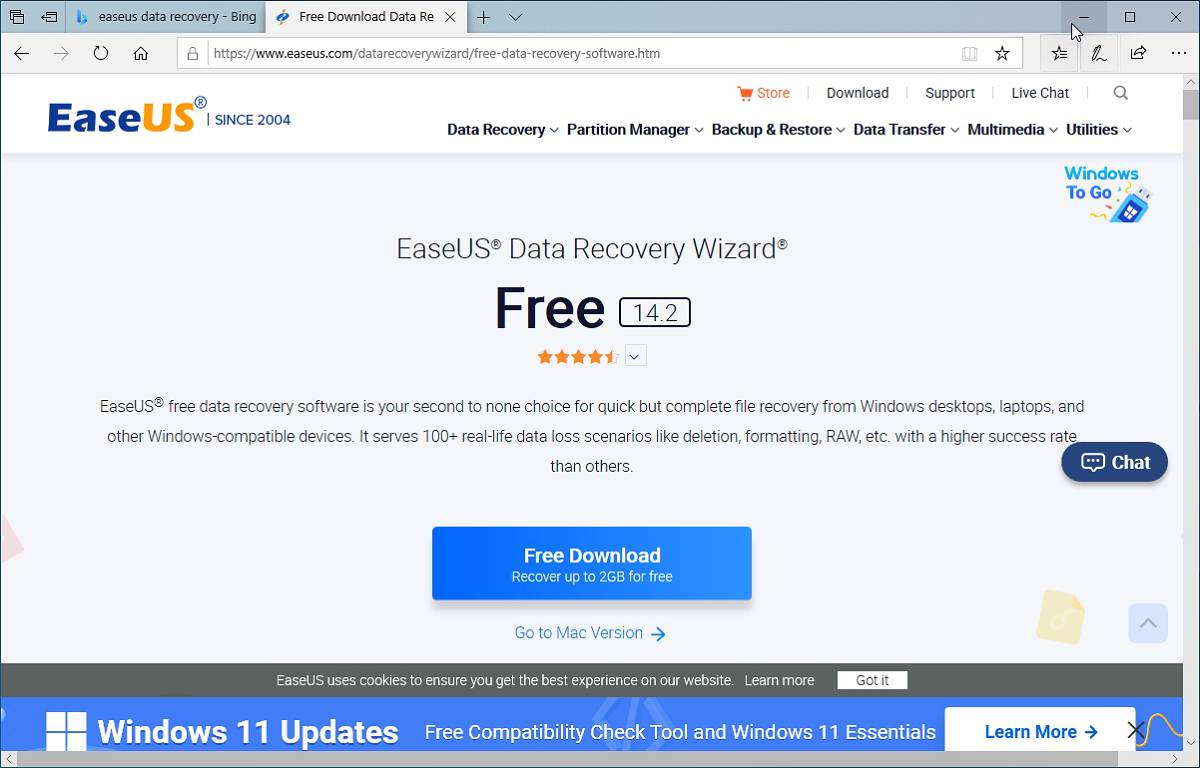Open the tab previews icon in Edge
The height and width of the screenshot is (768, 1200).
[17, 17]
